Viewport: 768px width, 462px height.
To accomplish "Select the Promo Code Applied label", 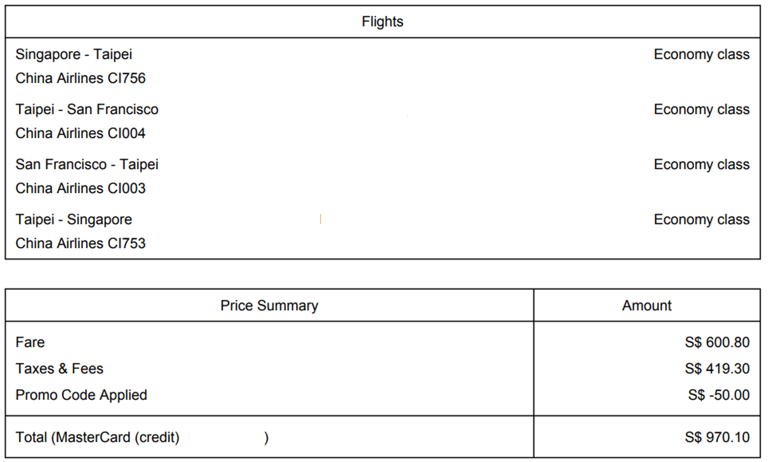I will [x=81, y=395].
